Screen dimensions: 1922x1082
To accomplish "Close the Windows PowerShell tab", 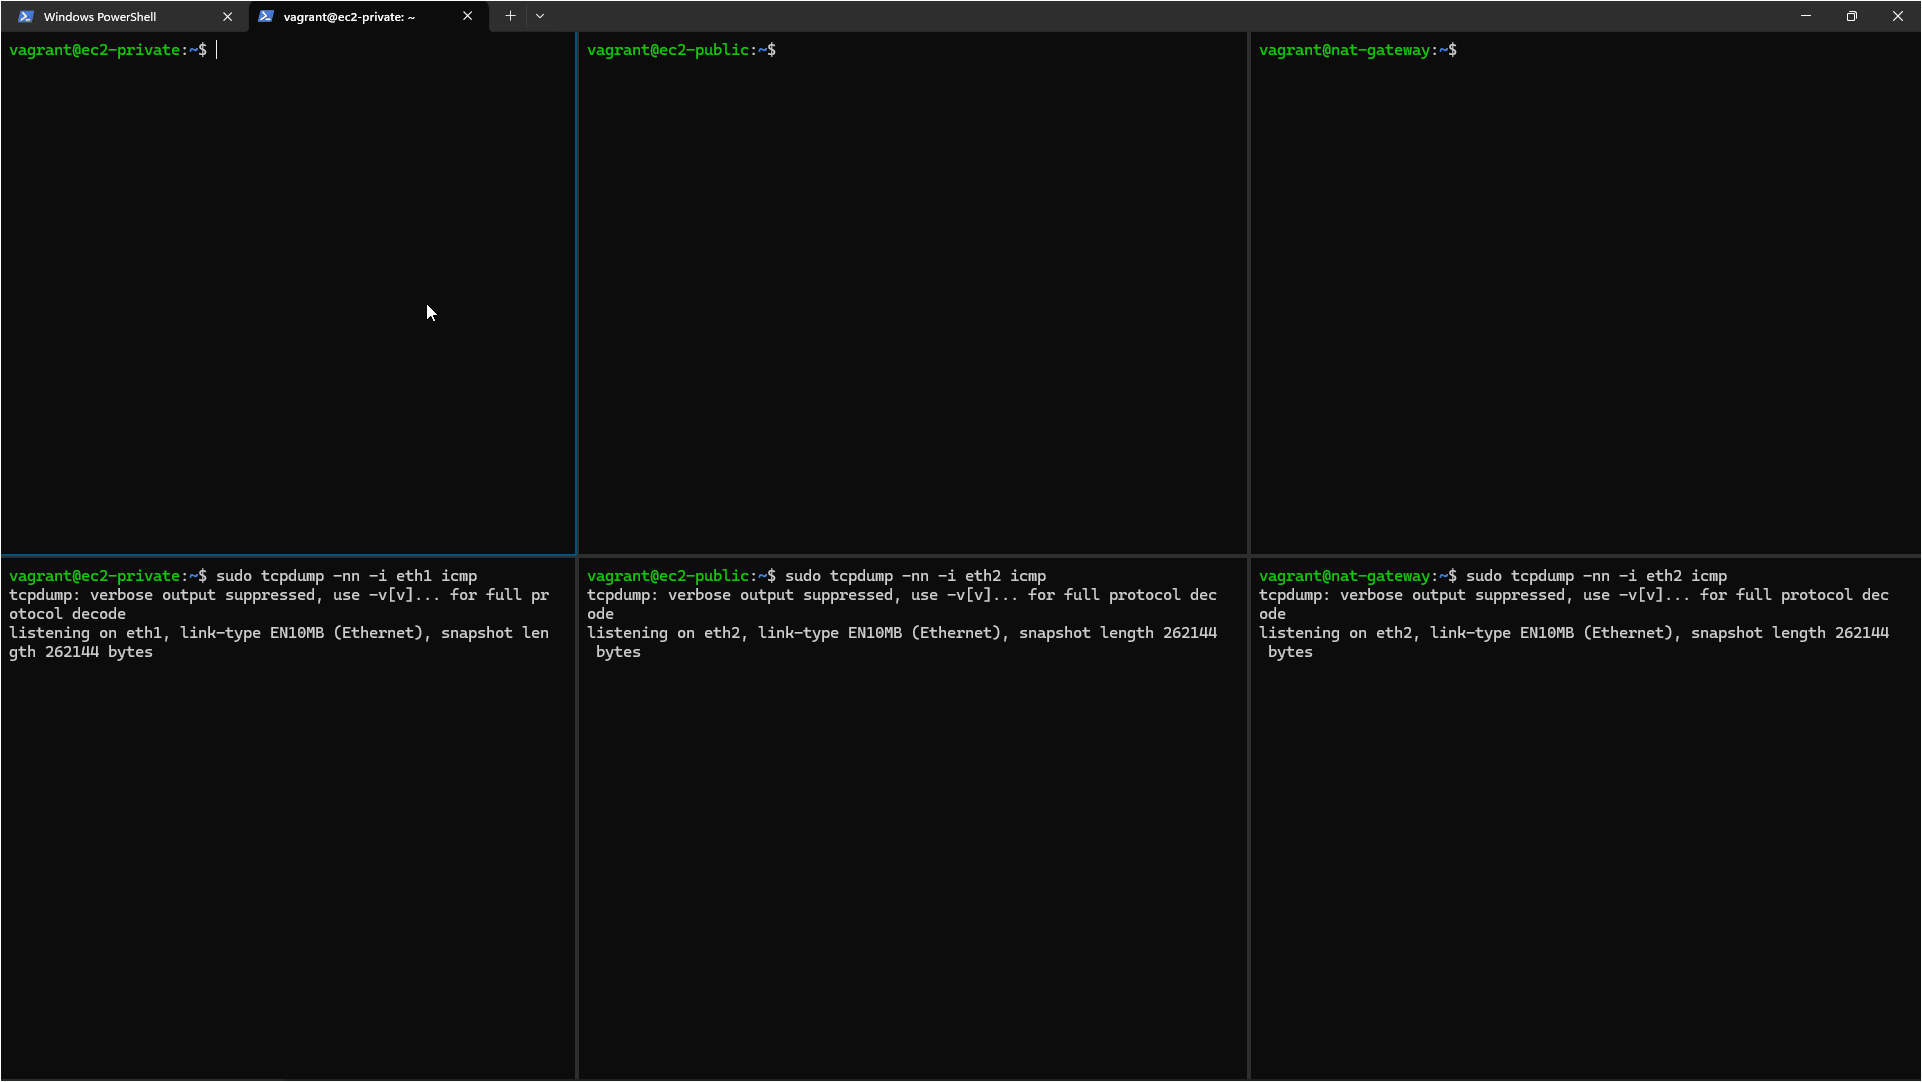I will click(227, 16).
